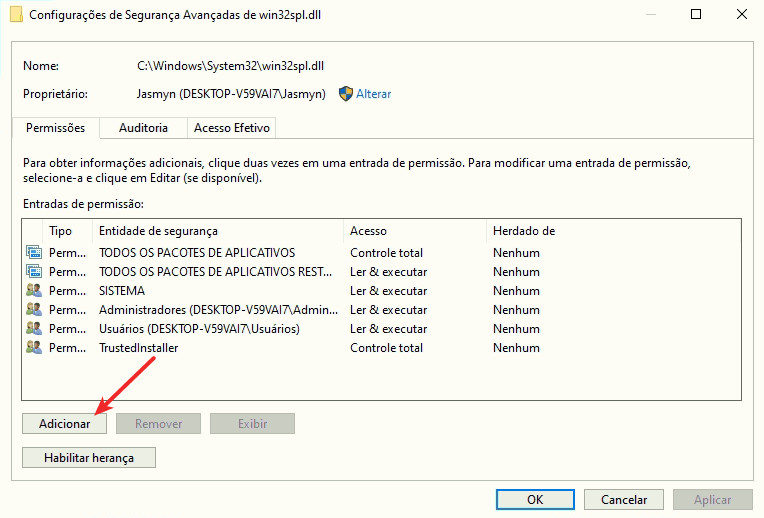Viewport: 764px width, 518px height.
Task: Sort by Entidade de segurança column header
Action: (218, 230)
